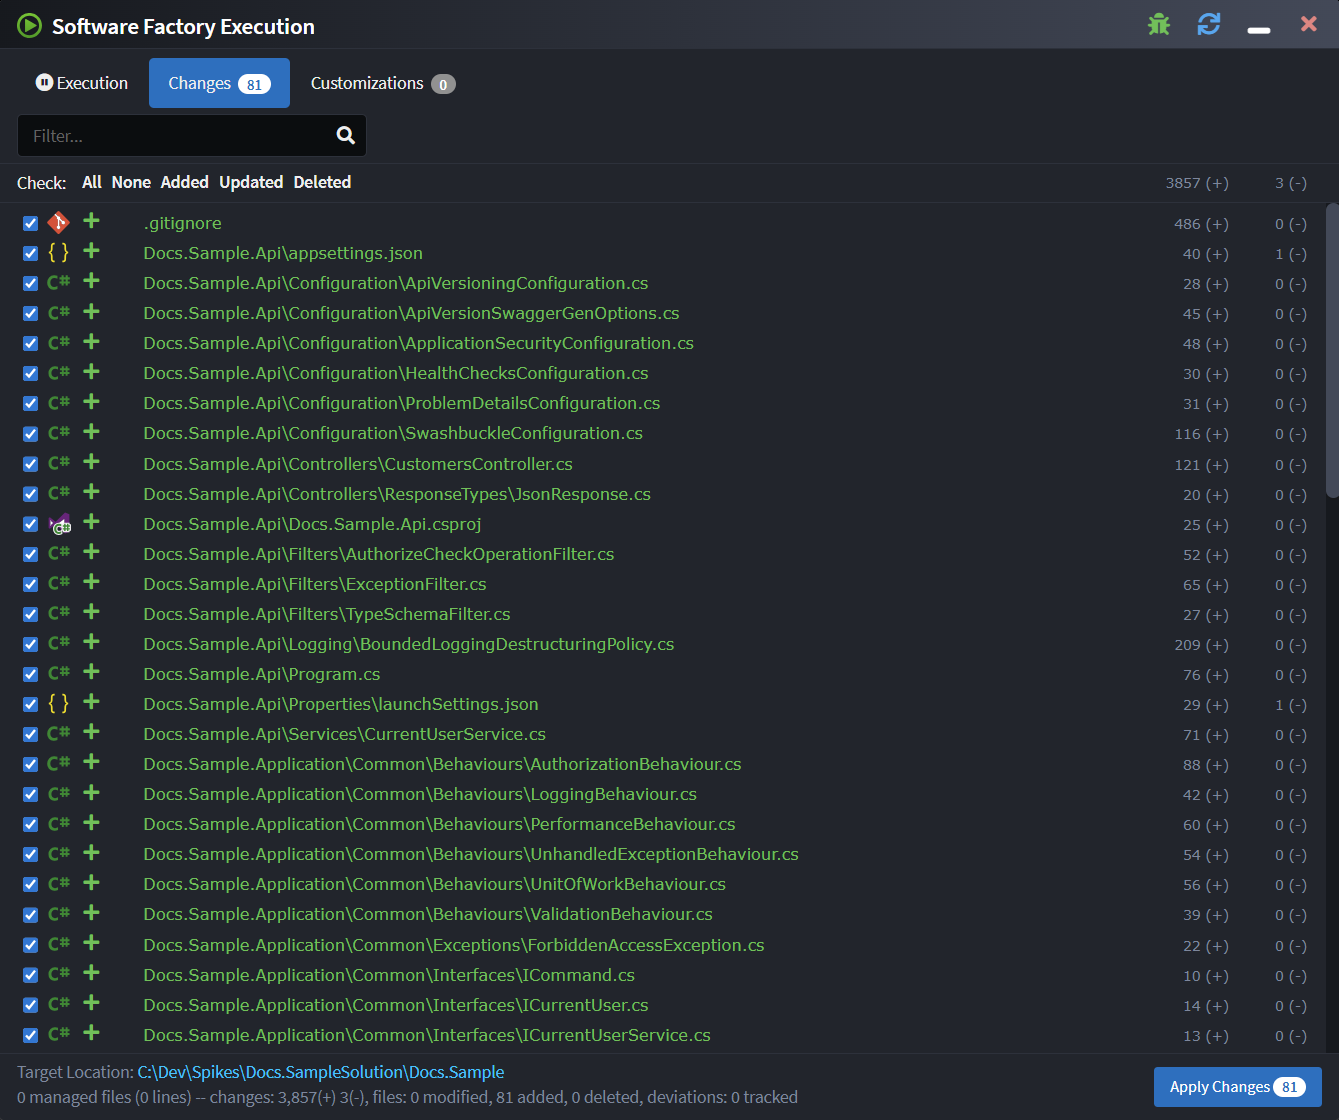Switch to the Execution tab

82,83
